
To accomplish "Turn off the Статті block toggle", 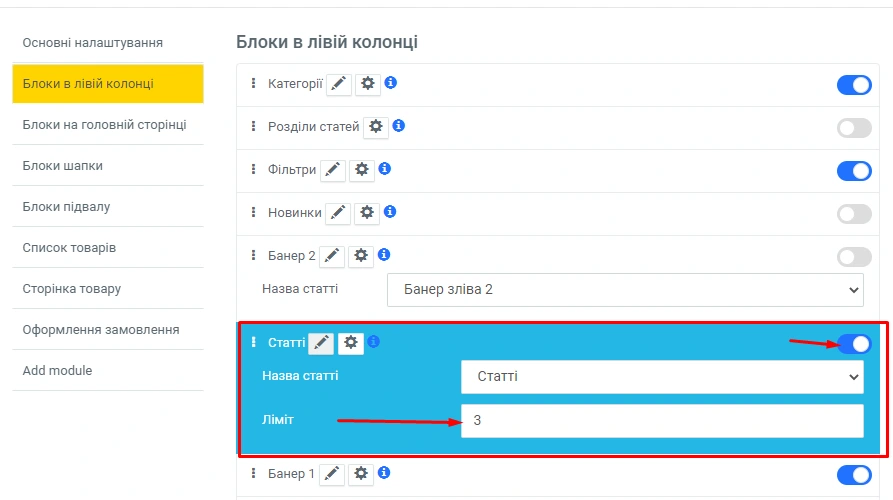I will 854,344.
